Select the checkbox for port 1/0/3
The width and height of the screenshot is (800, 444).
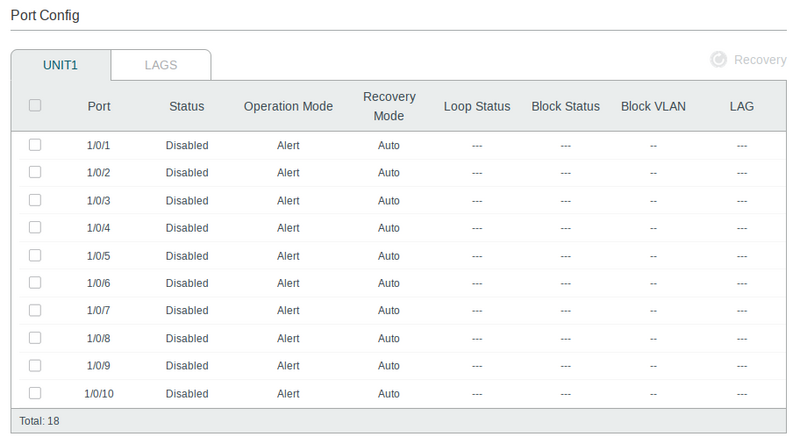tap(35, 200)
